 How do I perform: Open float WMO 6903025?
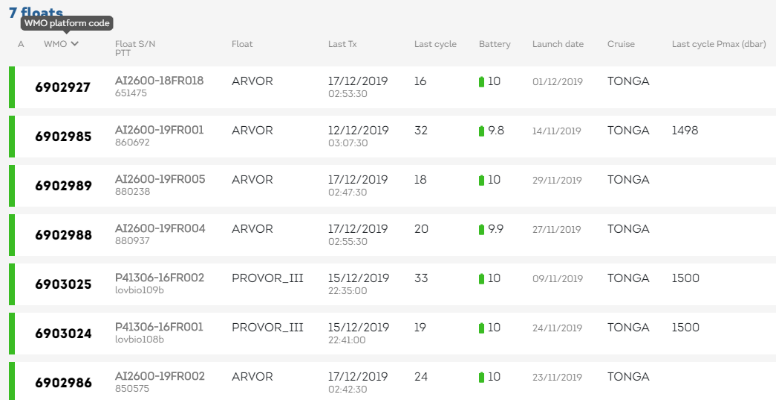pos(63,284)
